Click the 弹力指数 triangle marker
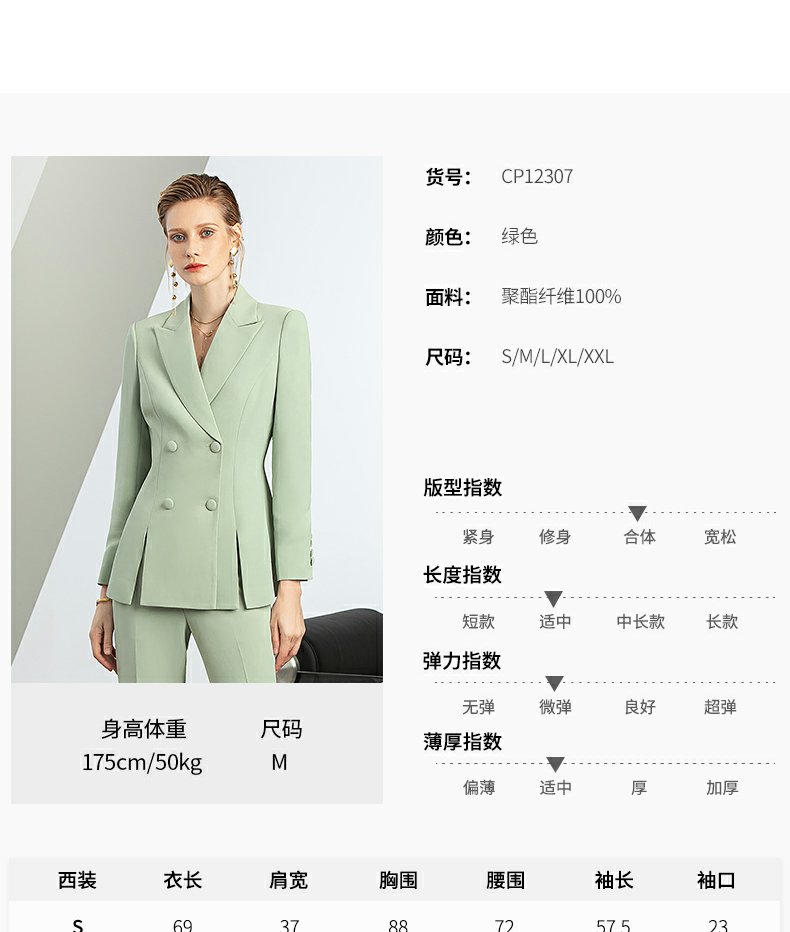 (554, 683)
